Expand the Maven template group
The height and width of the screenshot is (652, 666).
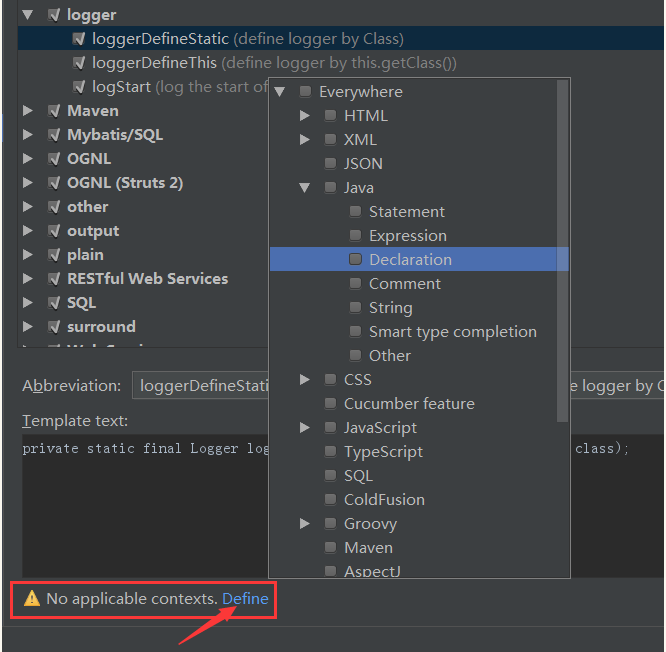tap(28, 111)
